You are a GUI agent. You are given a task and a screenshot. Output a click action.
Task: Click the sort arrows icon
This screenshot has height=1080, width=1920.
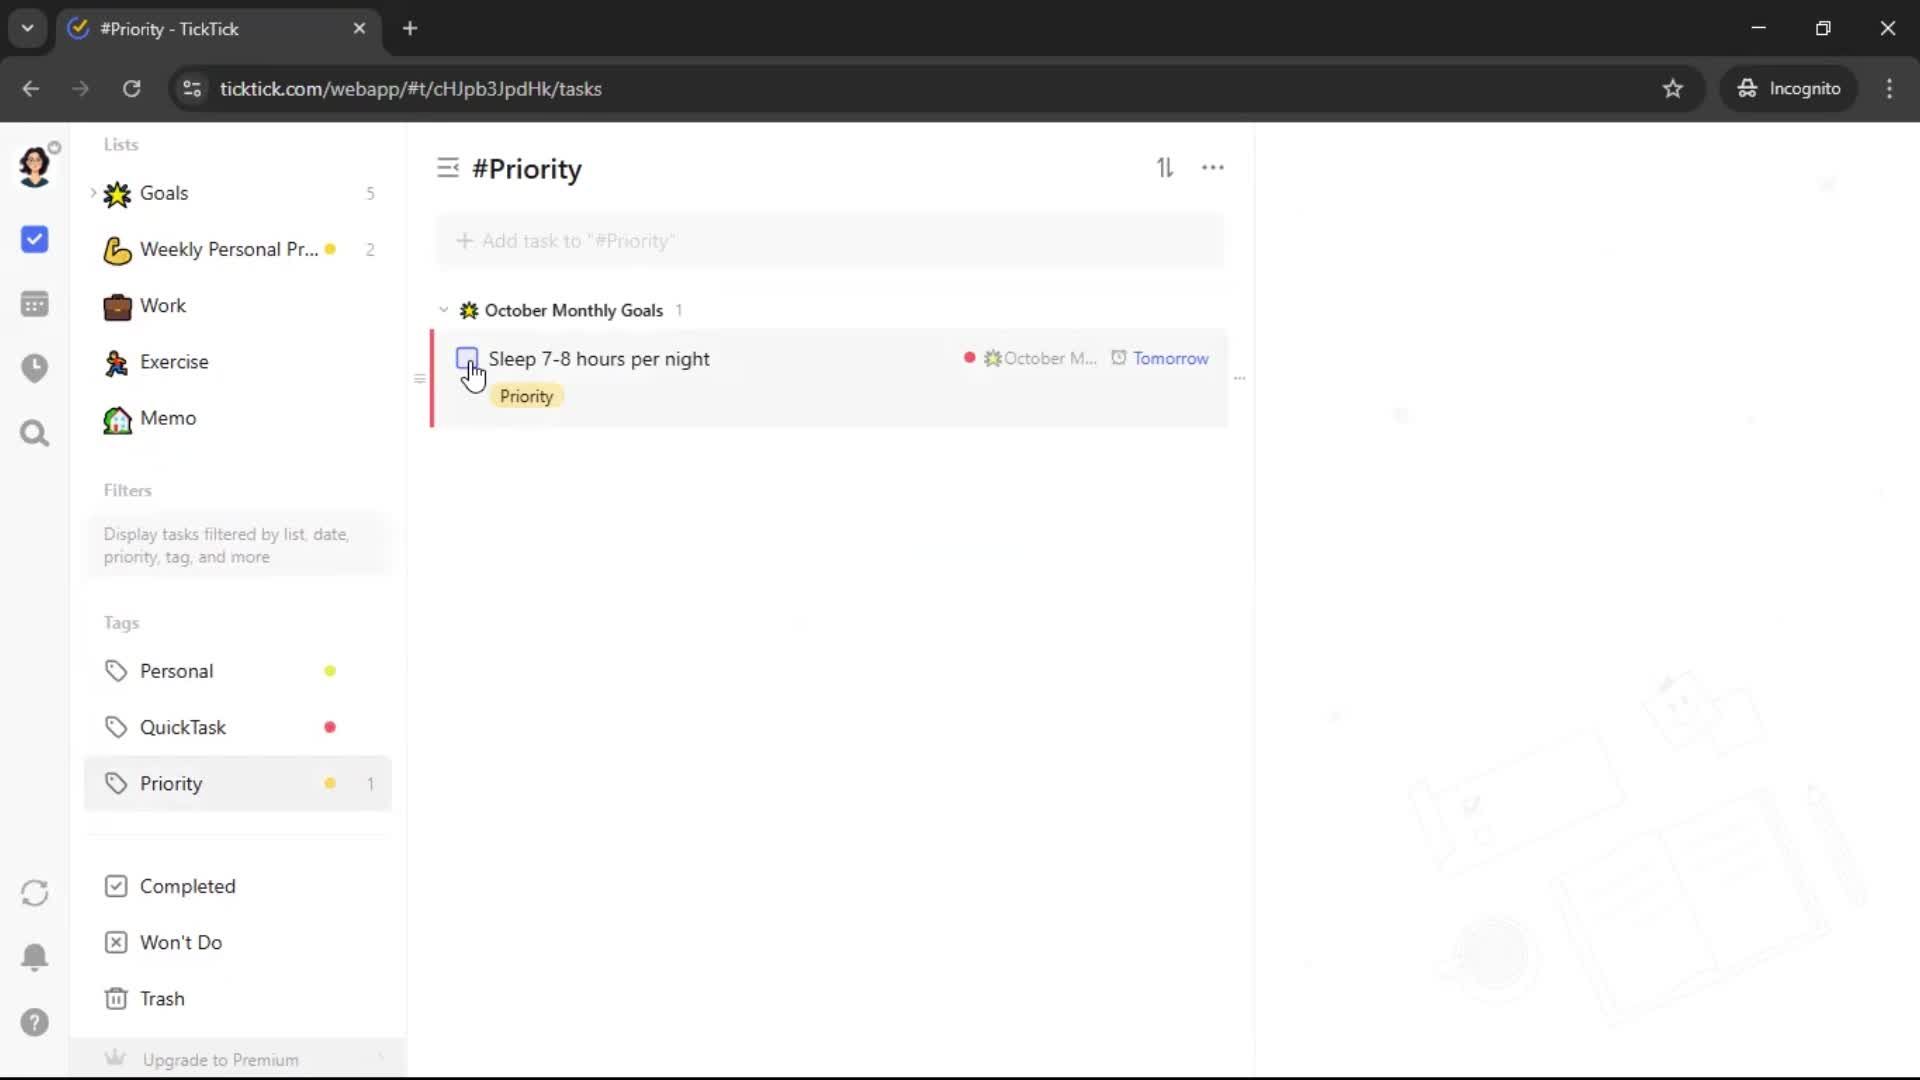click(1165, 168)
